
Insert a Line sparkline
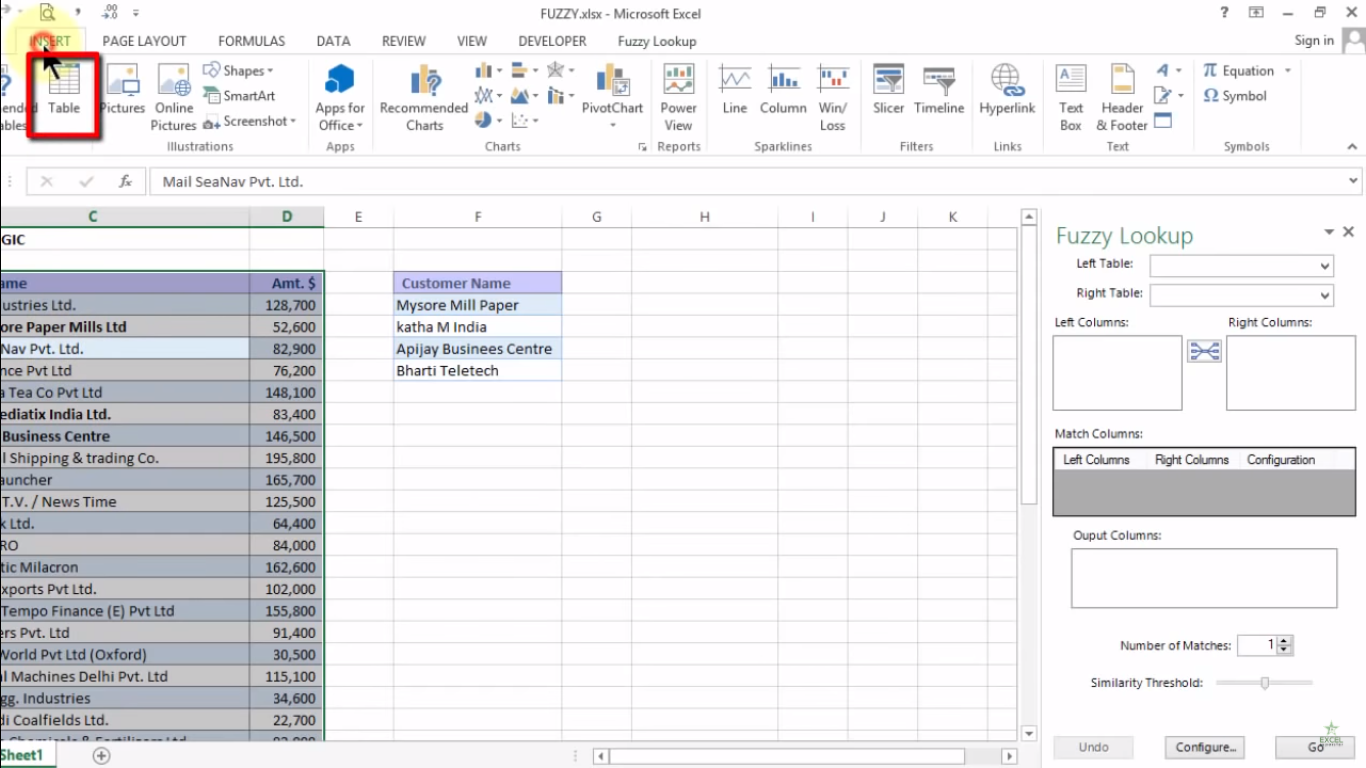(x=735, y=90)
